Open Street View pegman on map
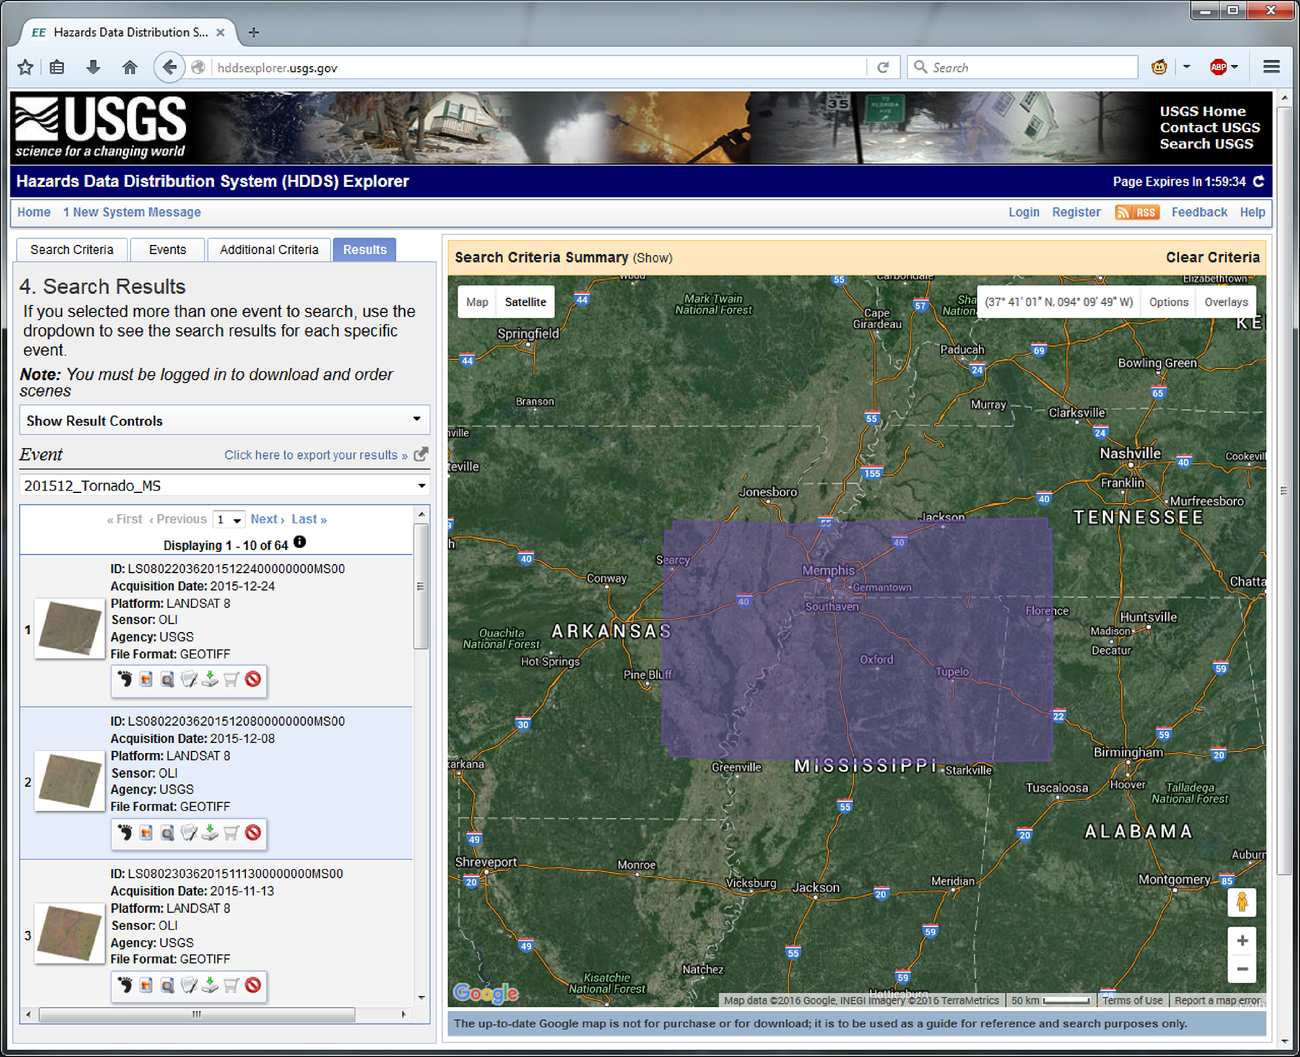The image size is (1300, 1057). coord(1242,902)
